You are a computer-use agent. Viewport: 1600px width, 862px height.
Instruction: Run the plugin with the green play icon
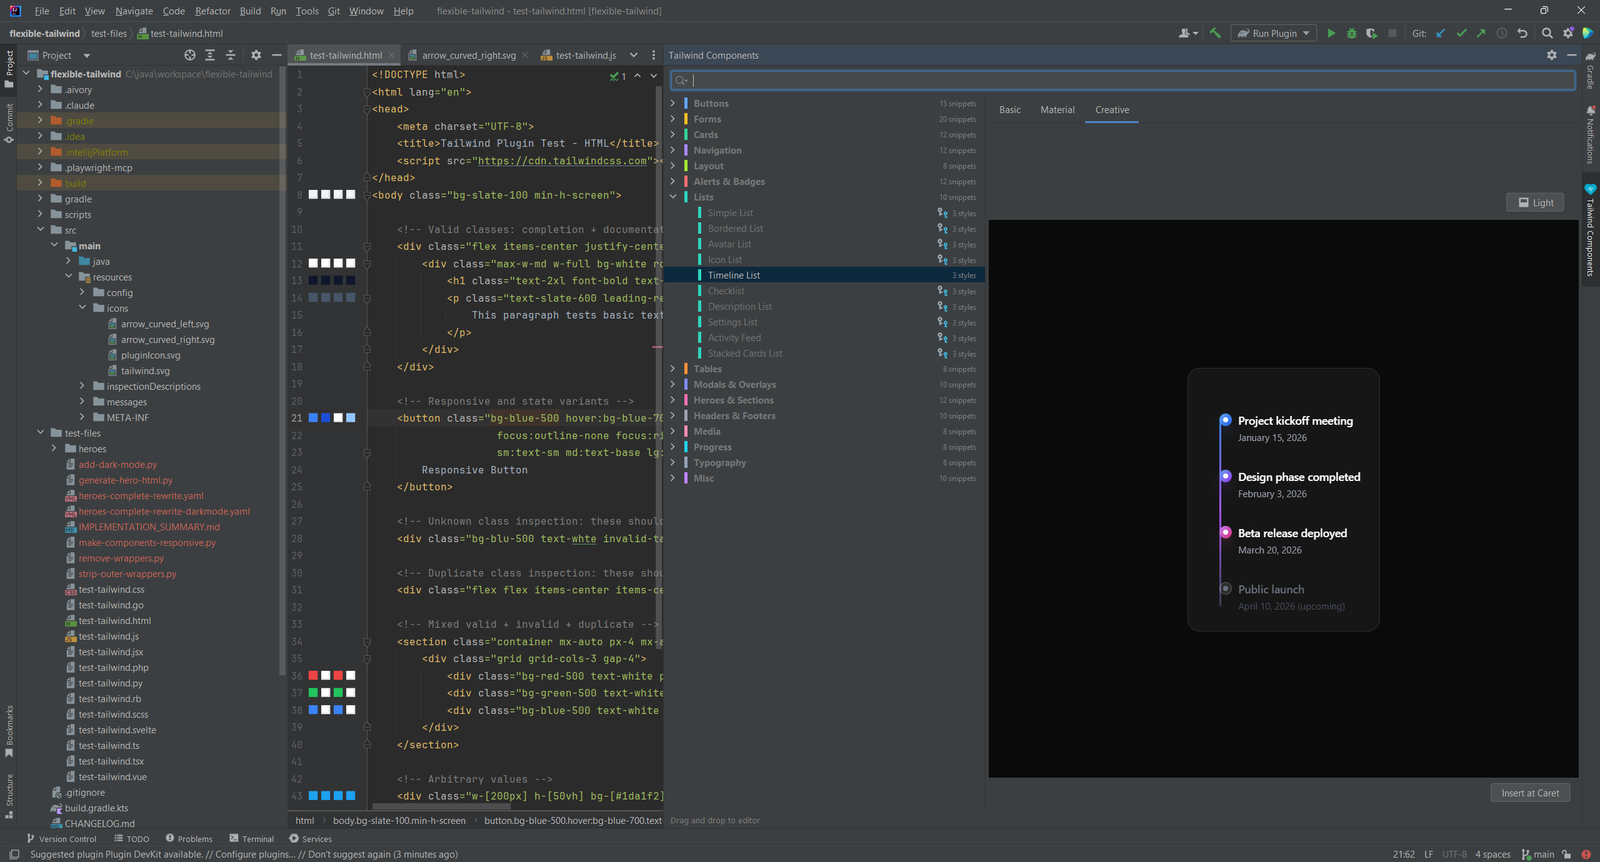pyautogui.click(x=1331, y=33)
